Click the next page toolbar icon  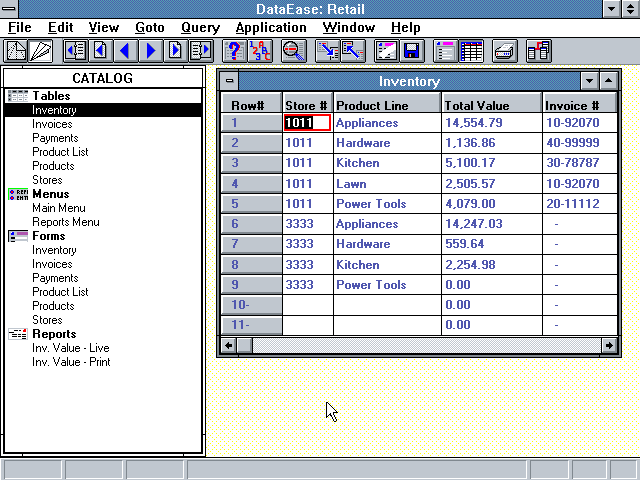(176, 51)
